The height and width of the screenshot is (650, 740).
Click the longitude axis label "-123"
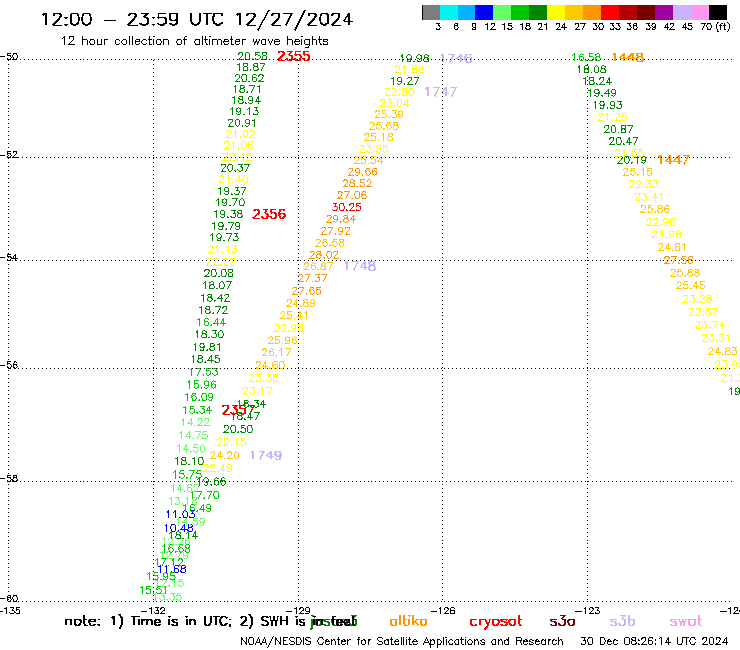click(588, 610)
